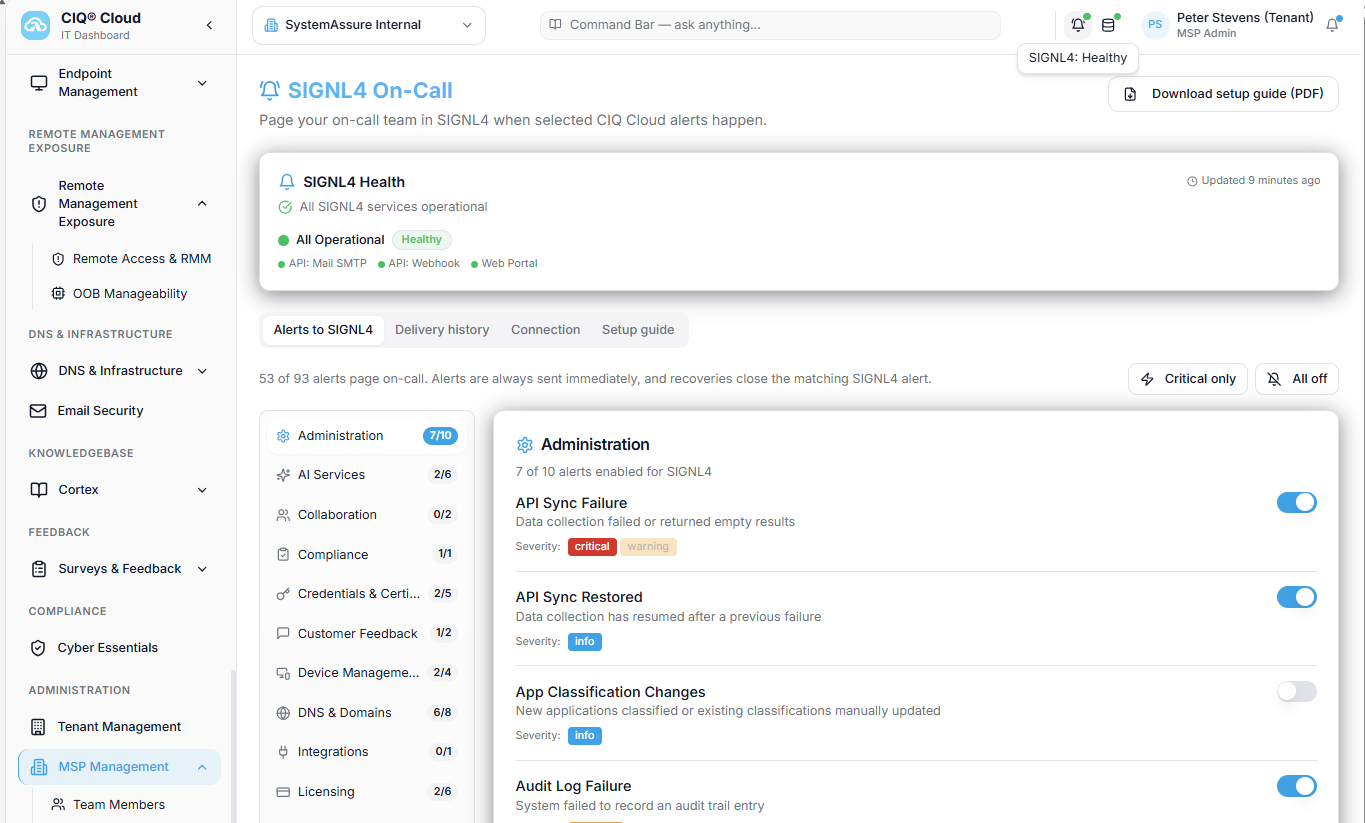Open the SystemAssure Internal tenant dropdown
The width and height of the screenshot is (1365, 823).
click(x=369, y=26)
